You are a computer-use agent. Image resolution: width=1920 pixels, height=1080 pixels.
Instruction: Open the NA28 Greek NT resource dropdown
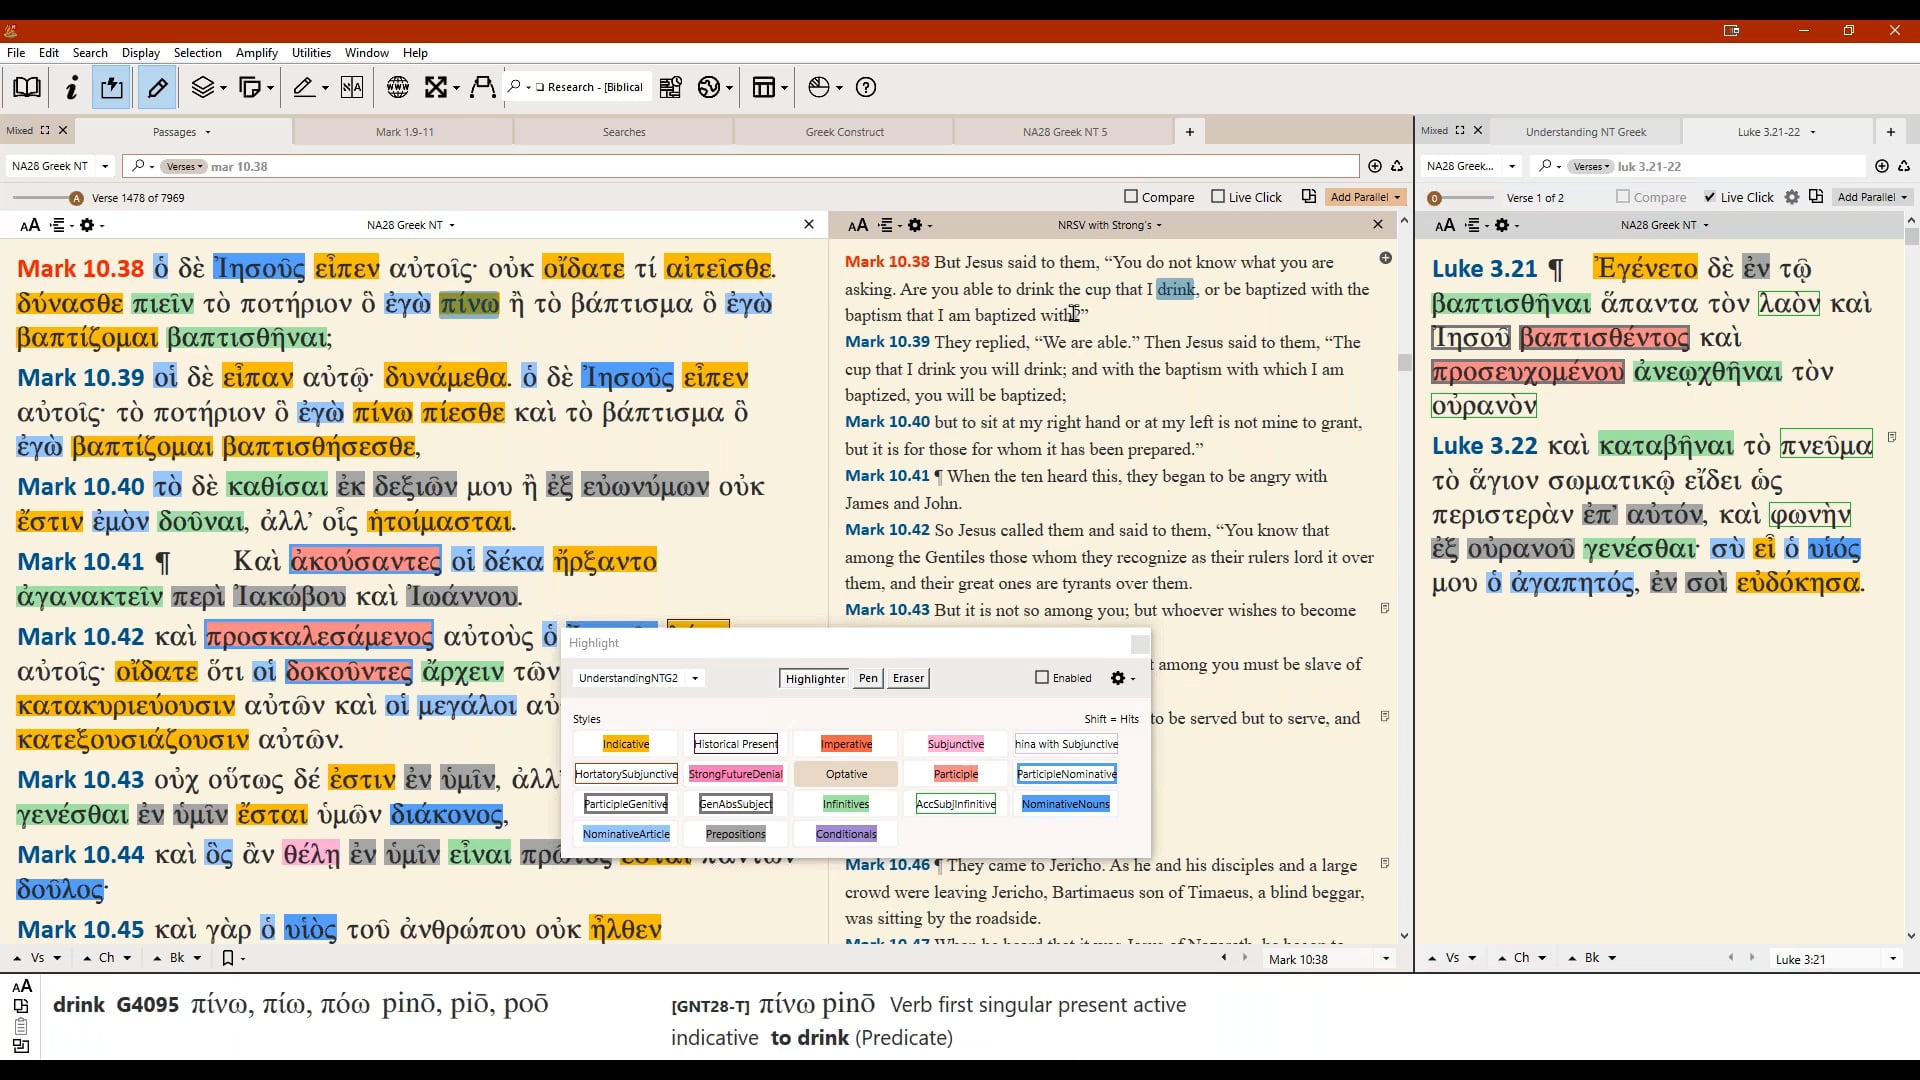(x=410, y=225)
